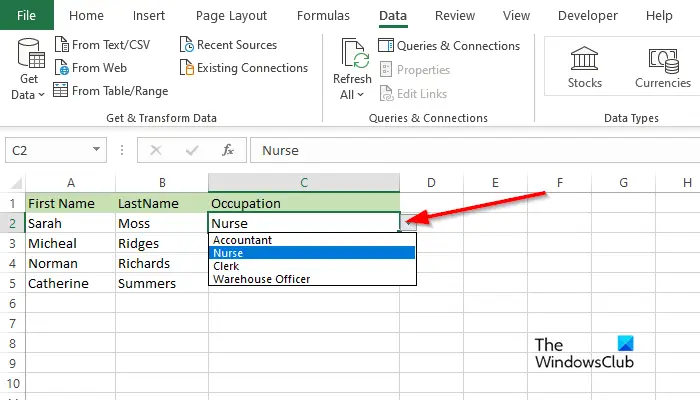Click inside the formula bar
Viewport: 700px width, 400px height.
click(x=475, y=150)
